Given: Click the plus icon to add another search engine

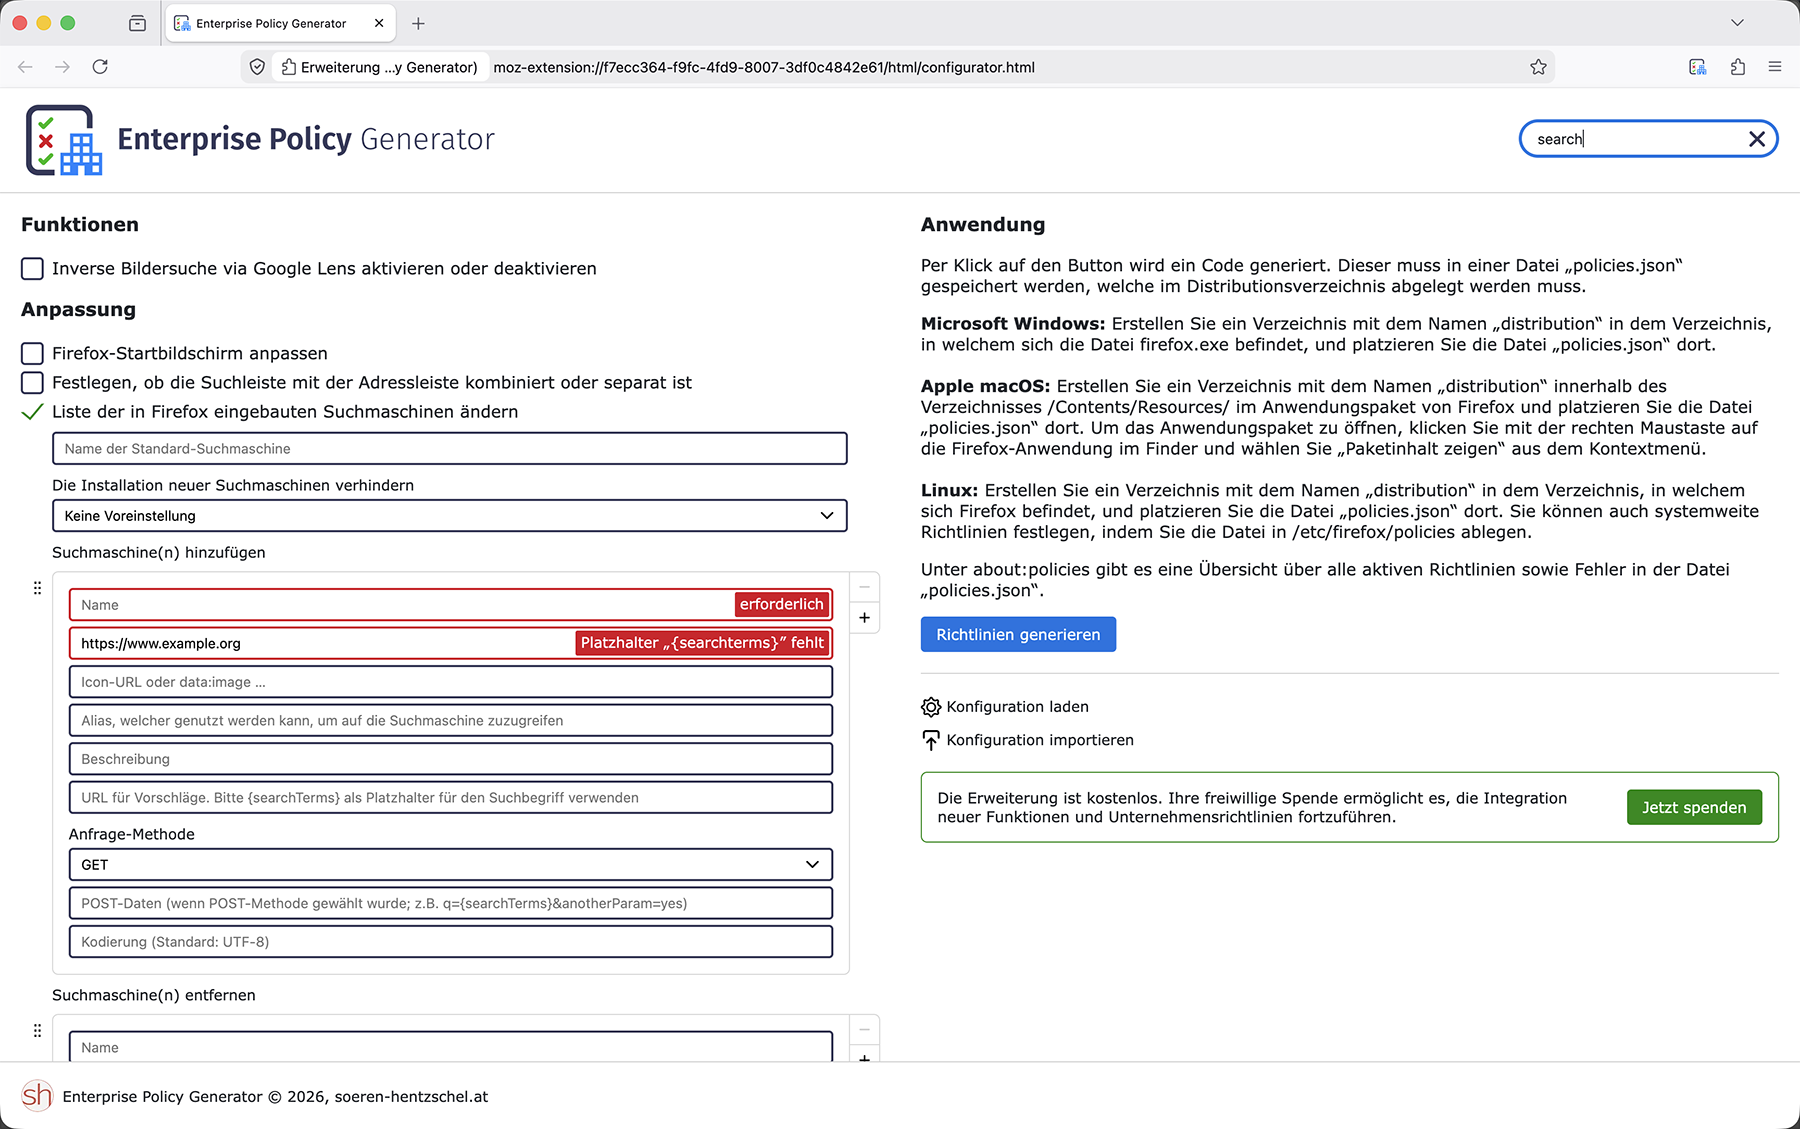Looking at the screenshot, I should point(864,618).
